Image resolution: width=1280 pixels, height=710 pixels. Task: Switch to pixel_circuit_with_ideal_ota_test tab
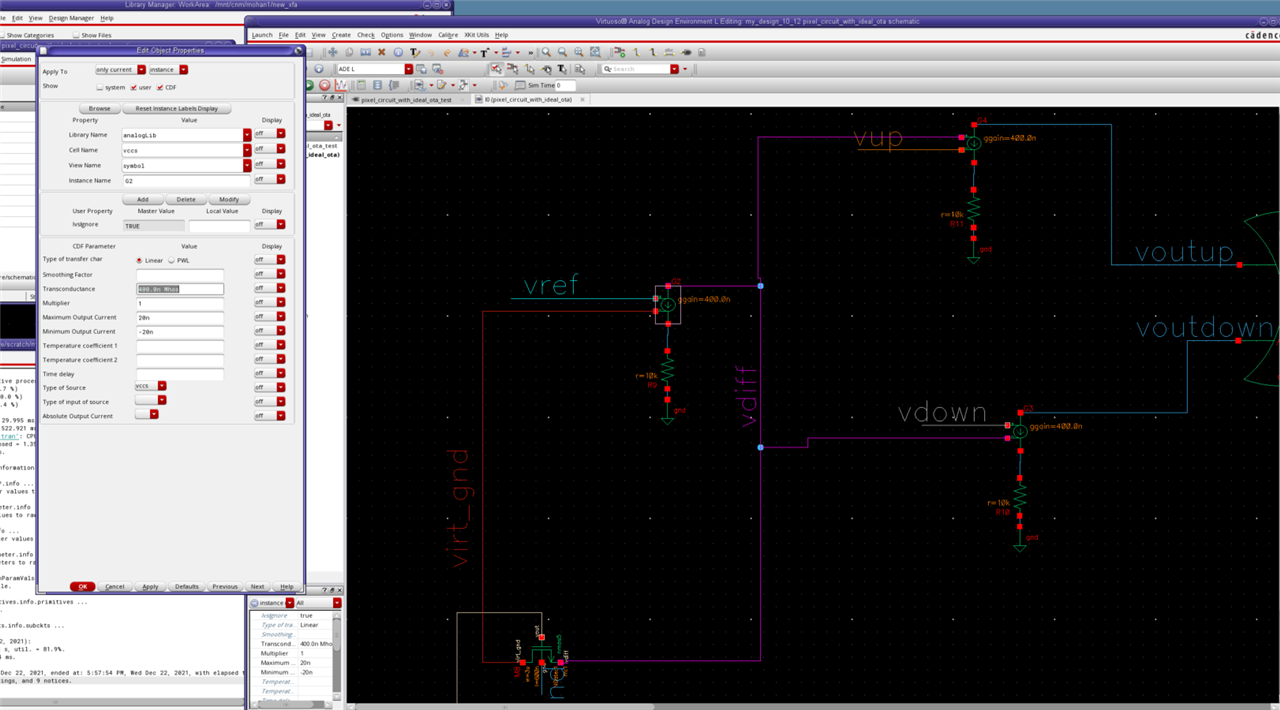(407, 100)
